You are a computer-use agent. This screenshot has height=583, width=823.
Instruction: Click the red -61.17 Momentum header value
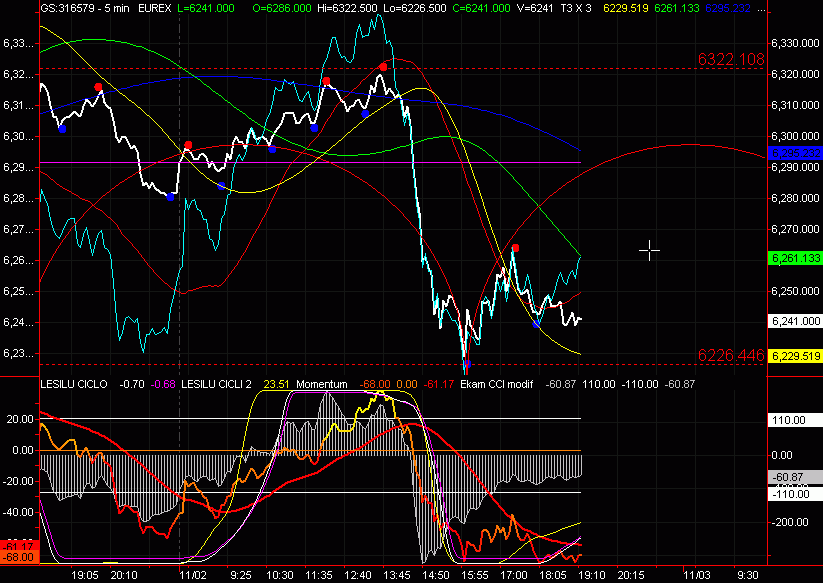[x=439, y=384]
